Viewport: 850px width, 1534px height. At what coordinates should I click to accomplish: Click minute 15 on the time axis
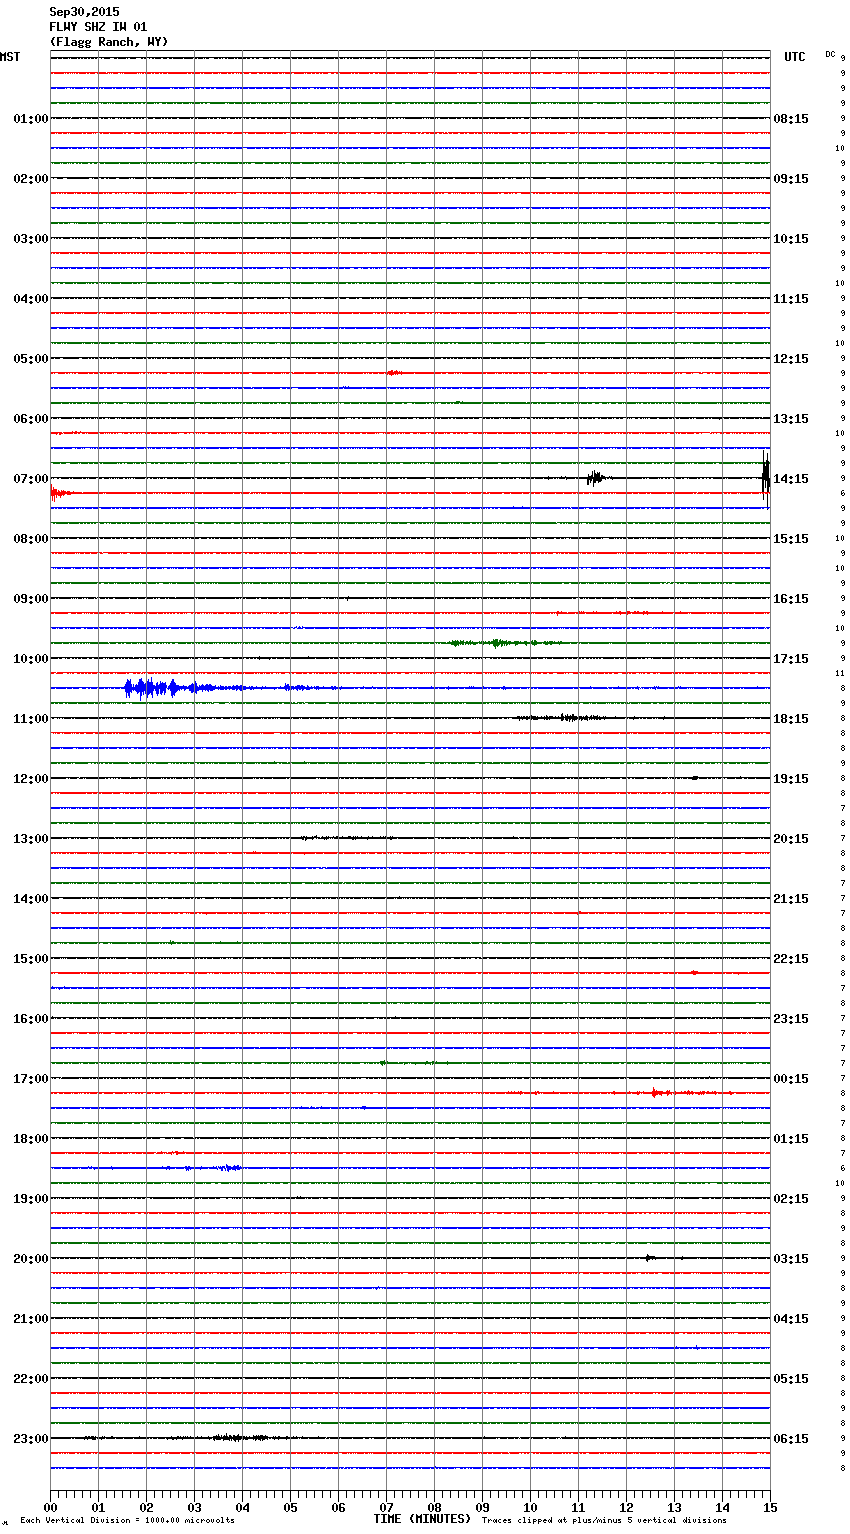click(x=770, y=1507)
